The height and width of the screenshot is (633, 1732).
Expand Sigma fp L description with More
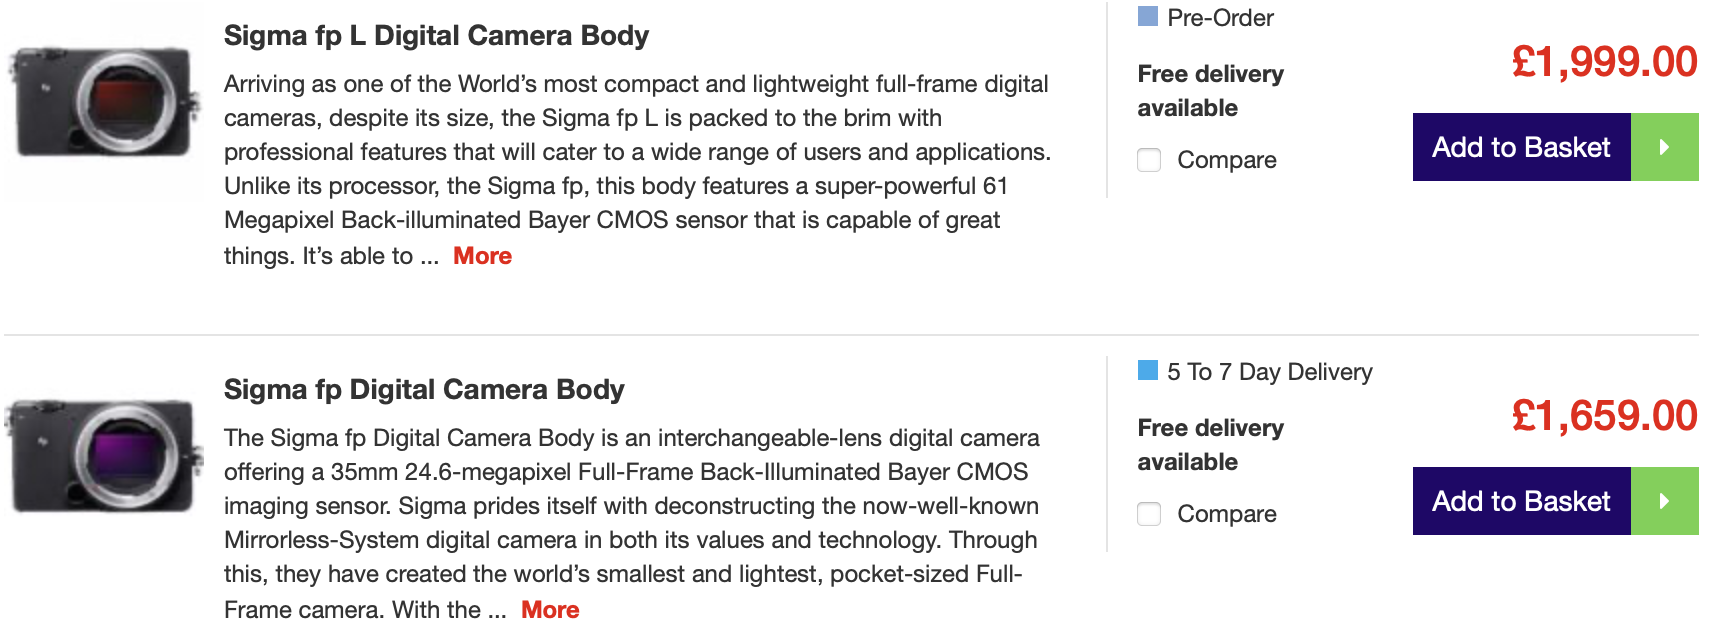point(482,256)
